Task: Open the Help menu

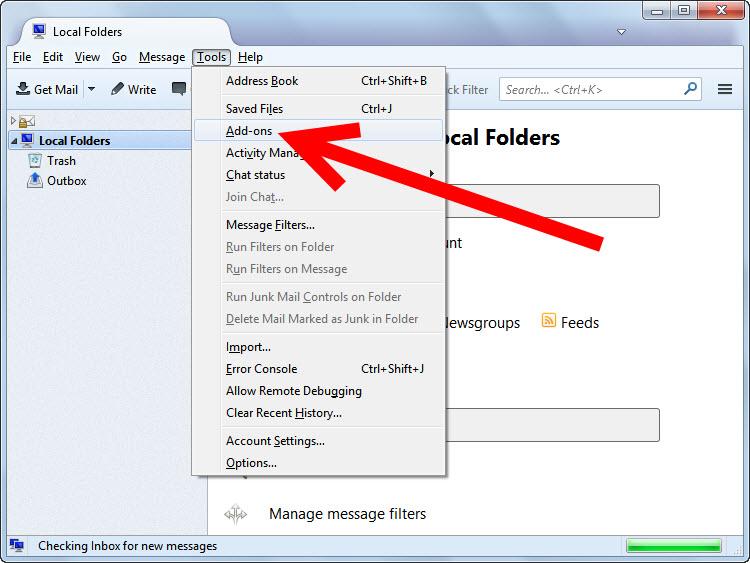Action: [x=250, y=57]
